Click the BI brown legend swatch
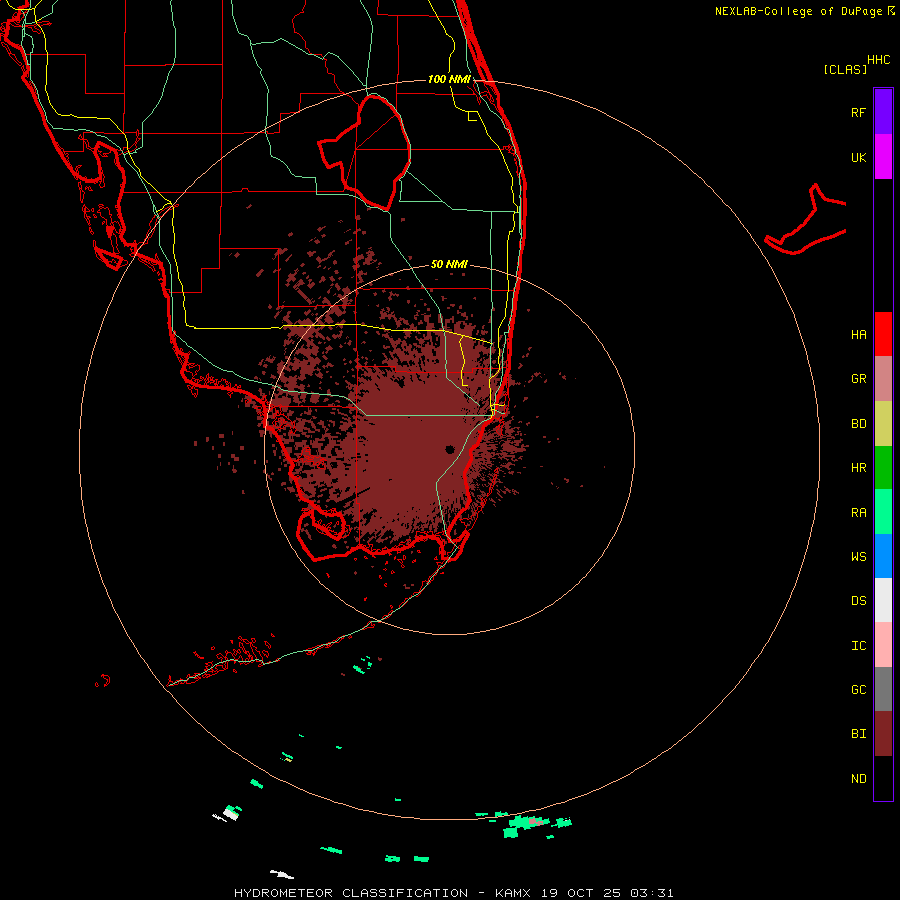Screen dimensions: 900x900 tap(883, 734)
